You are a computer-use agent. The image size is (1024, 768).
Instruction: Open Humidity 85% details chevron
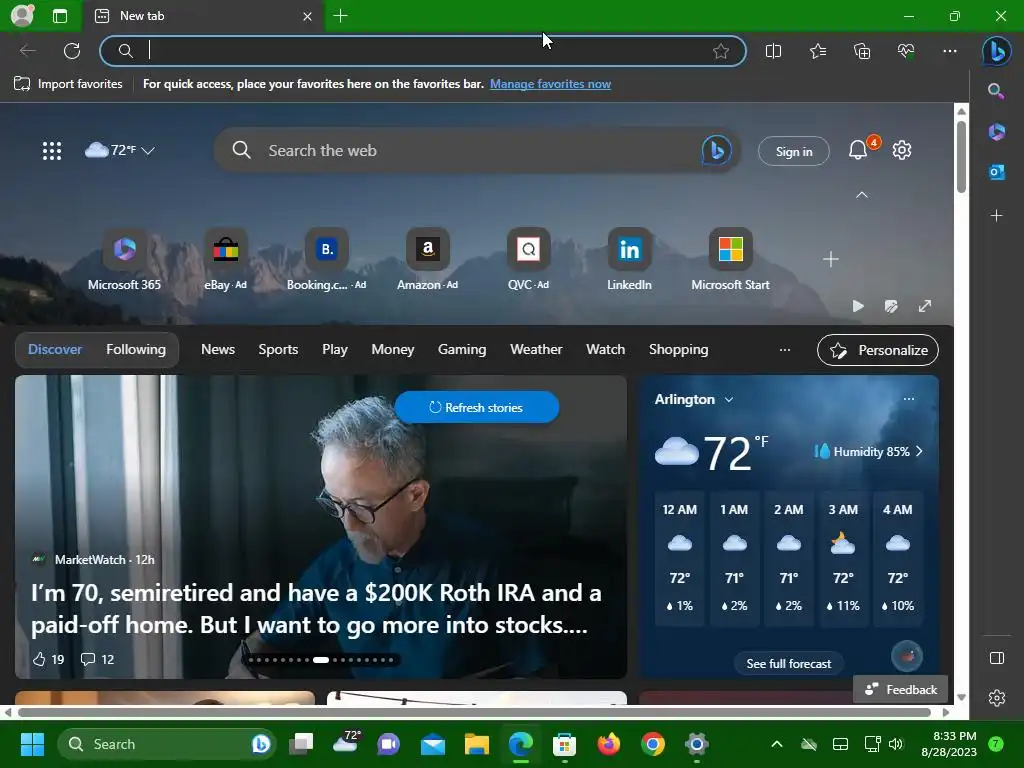click(920, 451)
